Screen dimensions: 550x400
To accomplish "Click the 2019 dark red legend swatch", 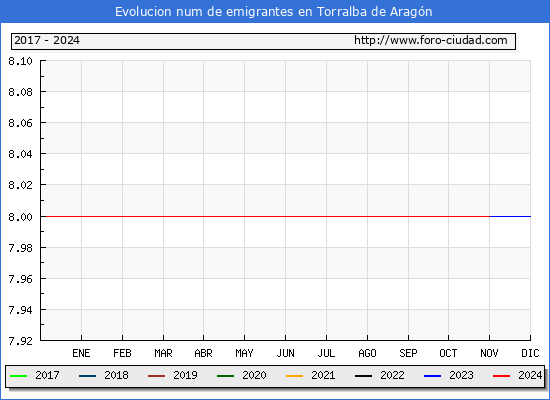I will 156,376.
